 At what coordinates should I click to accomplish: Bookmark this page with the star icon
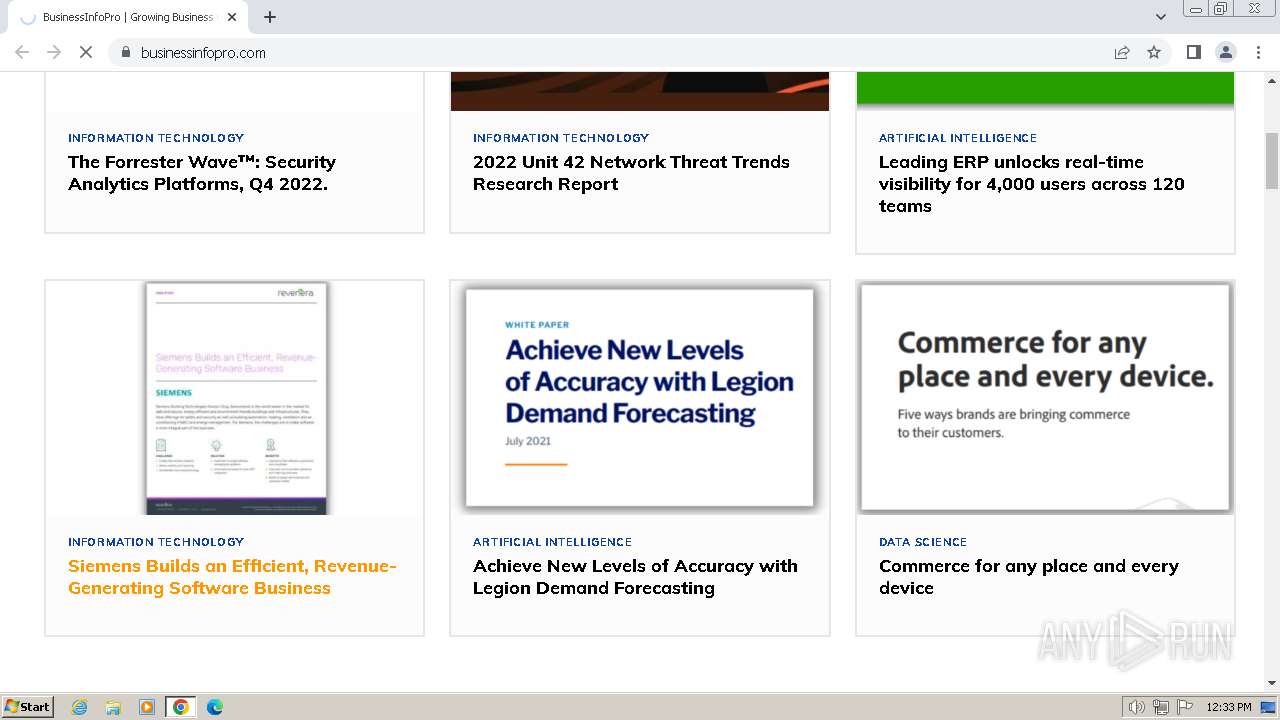1154,52
